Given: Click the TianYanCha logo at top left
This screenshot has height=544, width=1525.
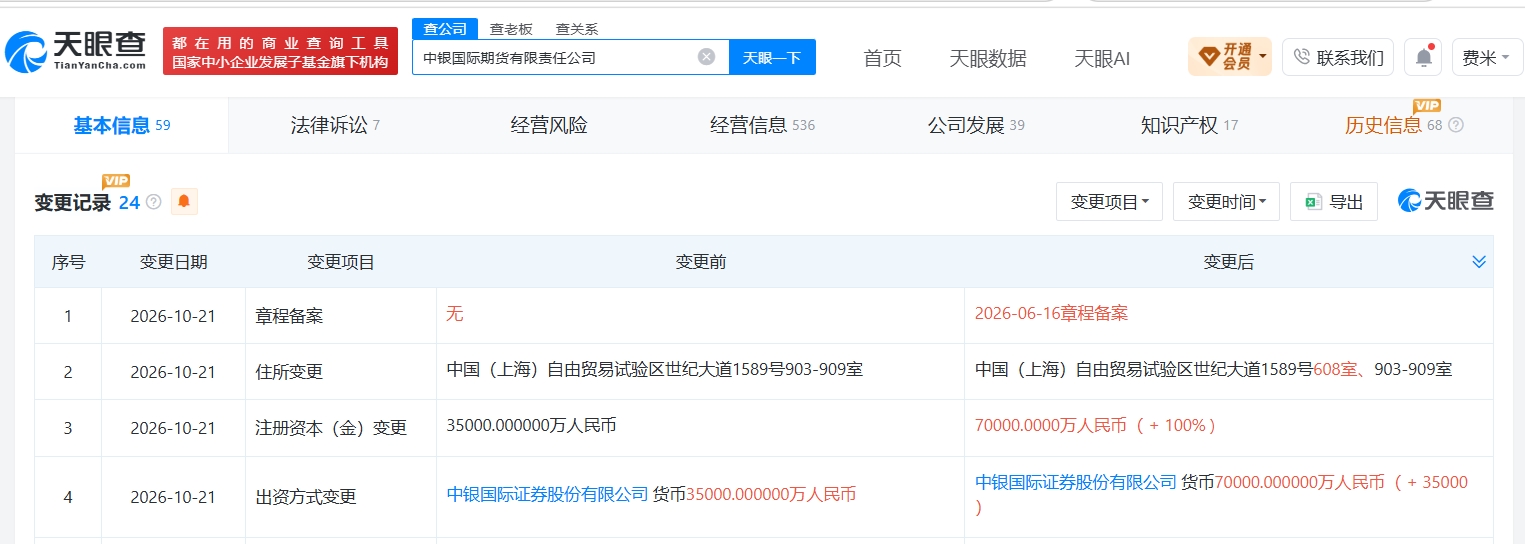Looking at the screenshot, I should [x=76, y=50].
